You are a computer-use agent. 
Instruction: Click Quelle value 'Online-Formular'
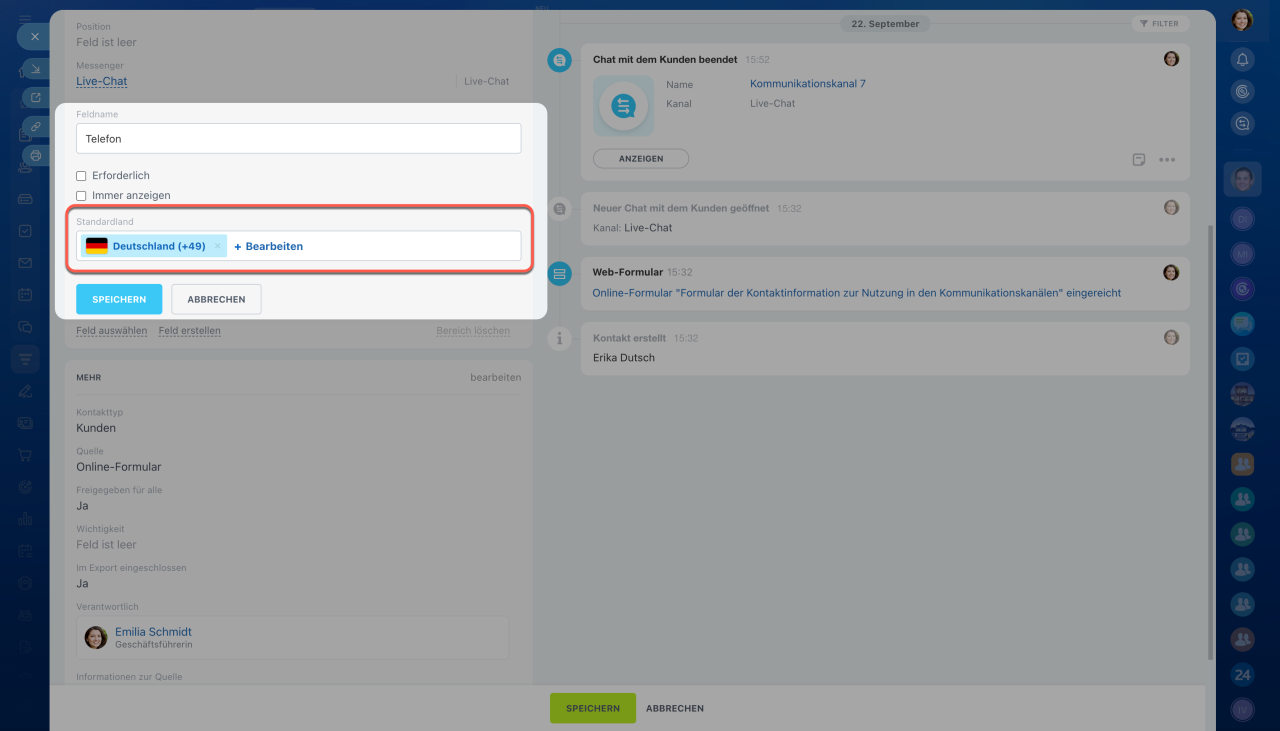(119, 467)
